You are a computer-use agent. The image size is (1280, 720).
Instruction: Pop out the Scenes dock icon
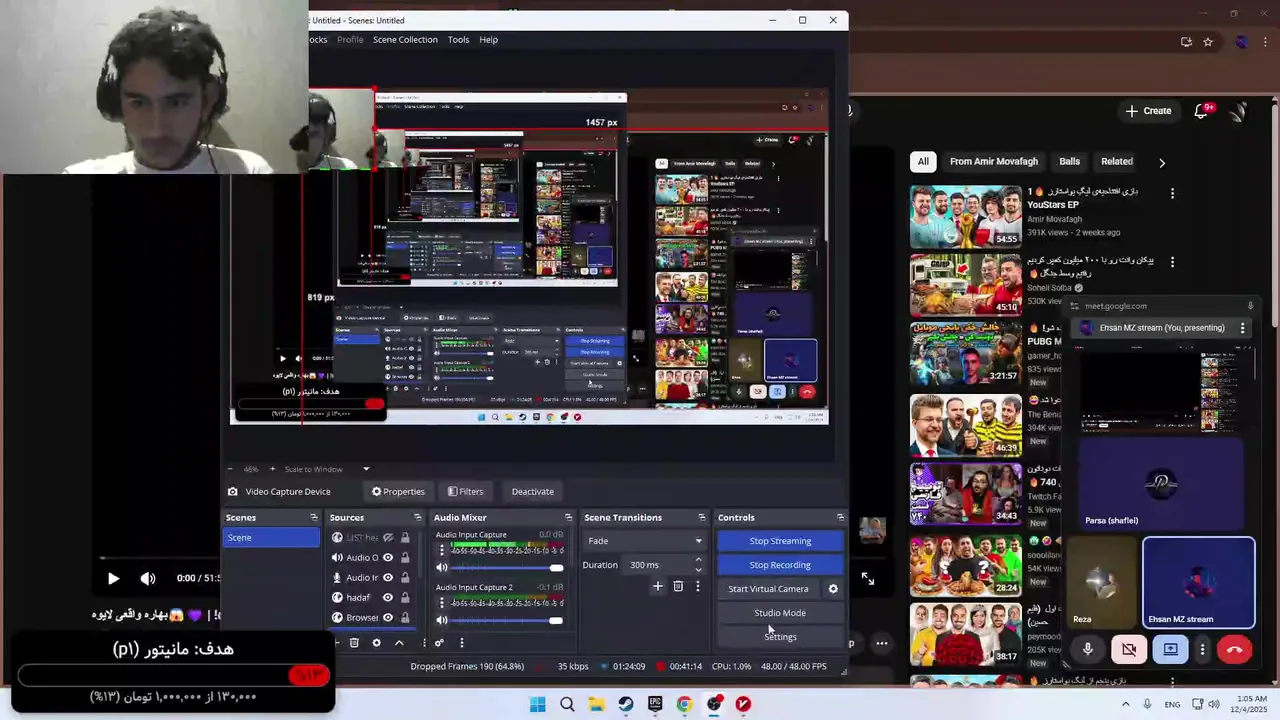[x=314, y=517]
